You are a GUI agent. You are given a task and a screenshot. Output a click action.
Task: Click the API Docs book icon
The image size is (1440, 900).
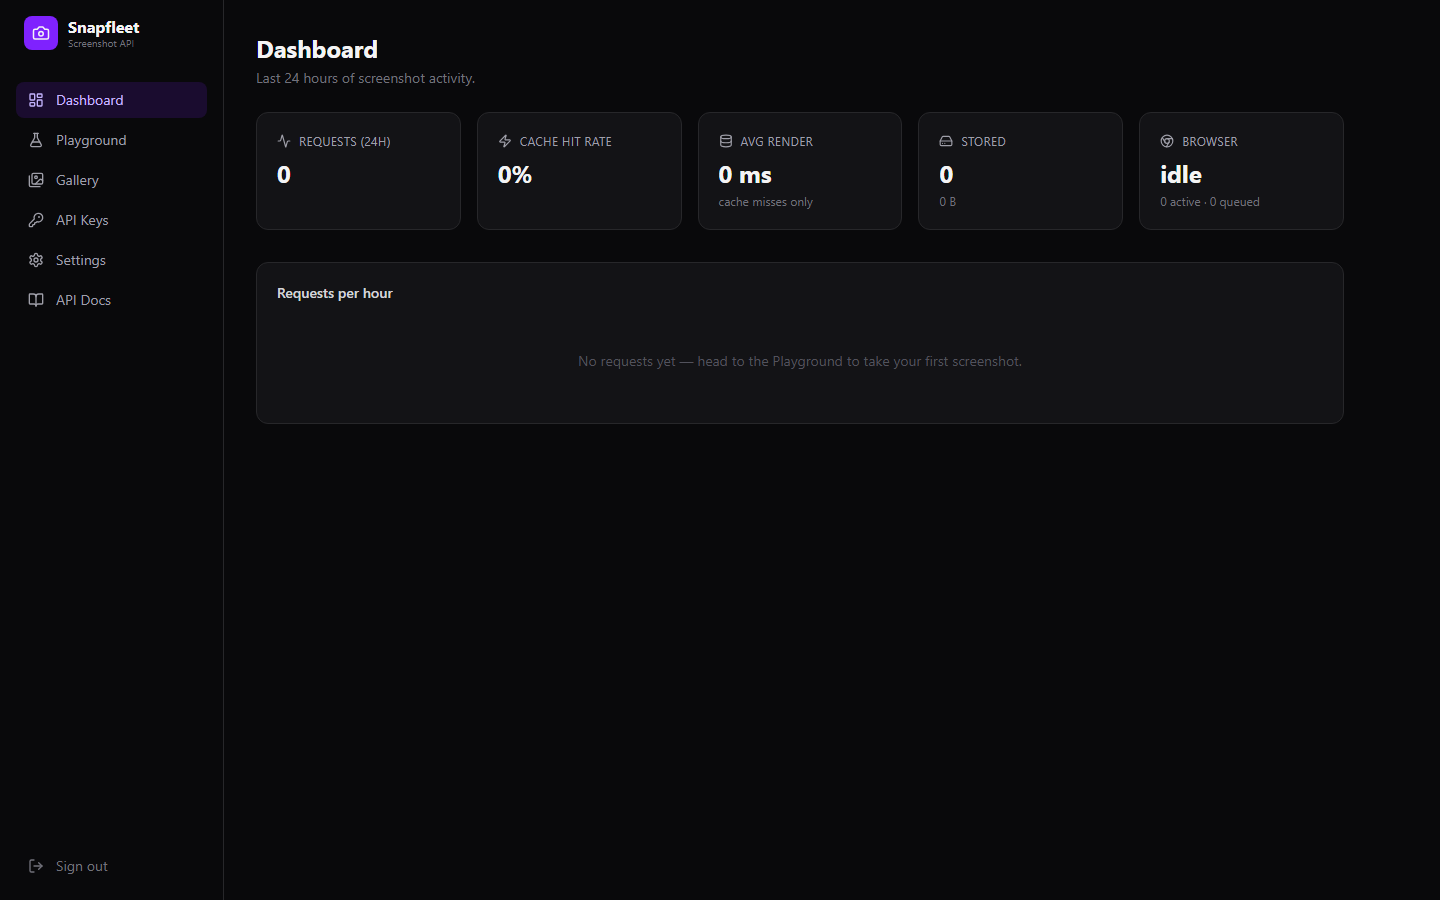pyautogui.click(x=36, y=300)
